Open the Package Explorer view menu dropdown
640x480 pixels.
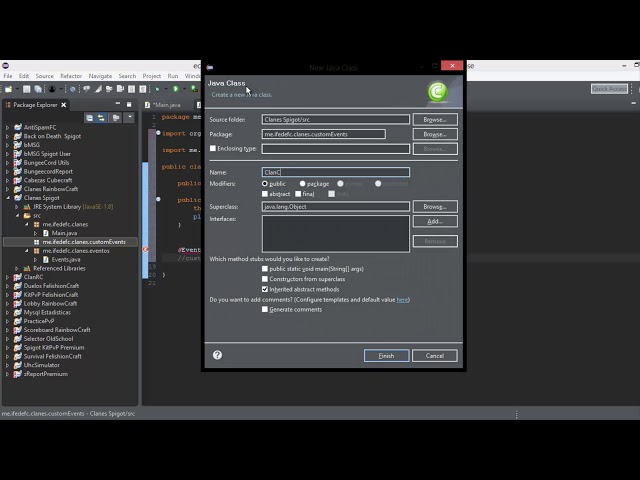click(x=129, y=118)
